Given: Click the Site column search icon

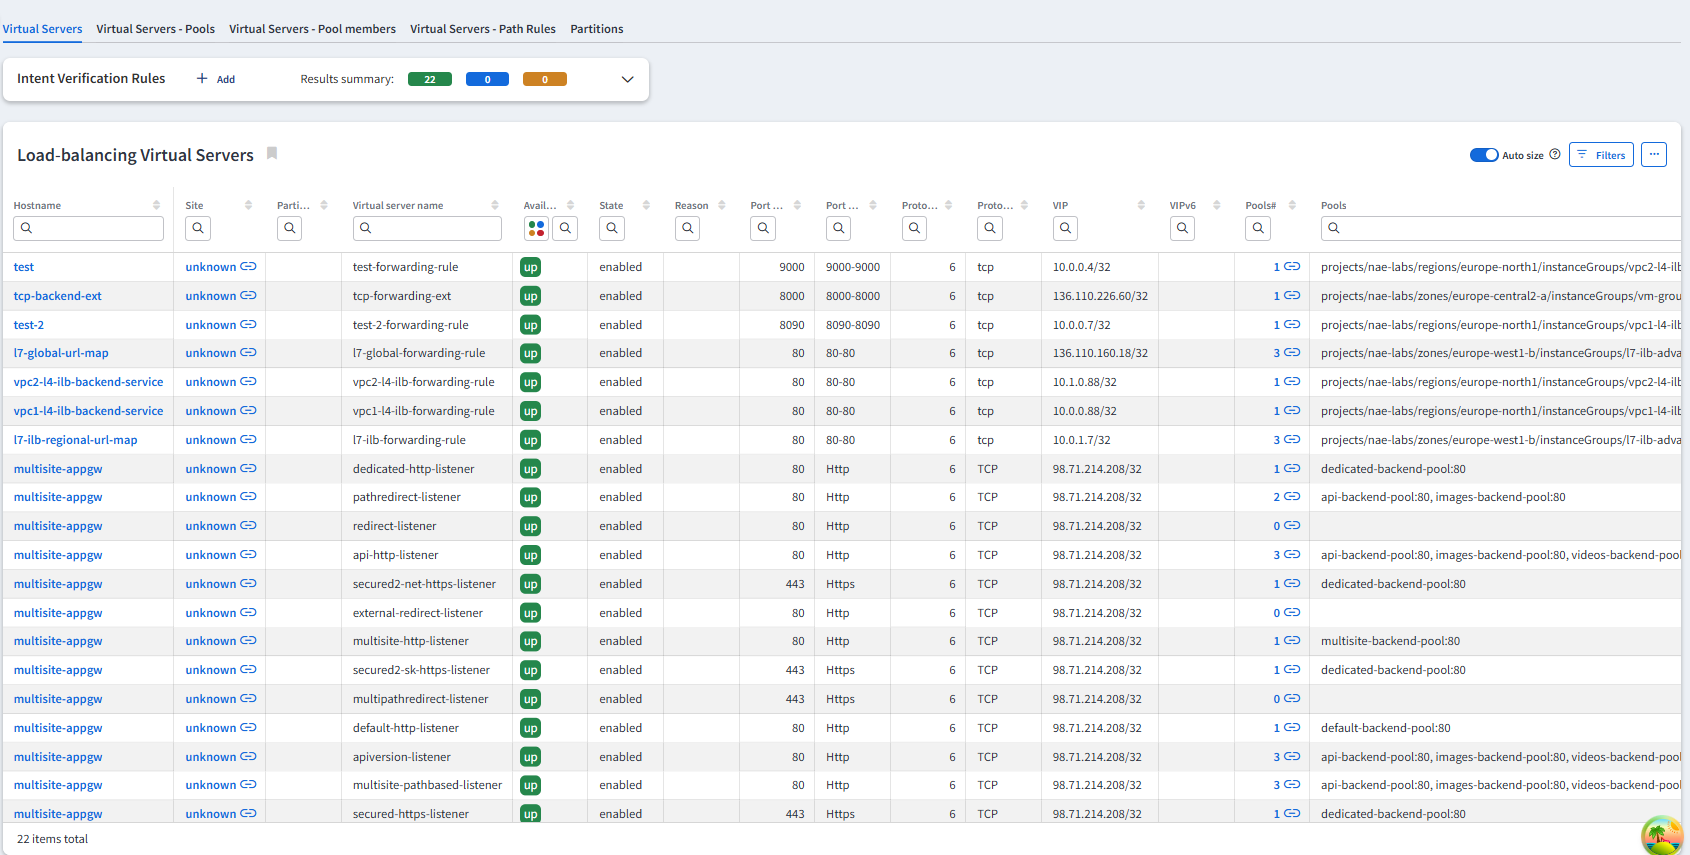Looking at the screenshot, I should 198,228.
